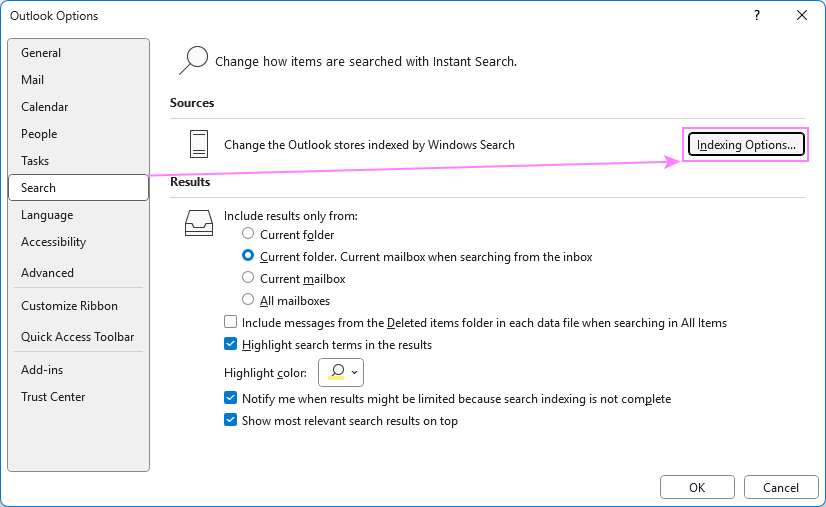Click 'Include results only from:' label

click(291, 216)
